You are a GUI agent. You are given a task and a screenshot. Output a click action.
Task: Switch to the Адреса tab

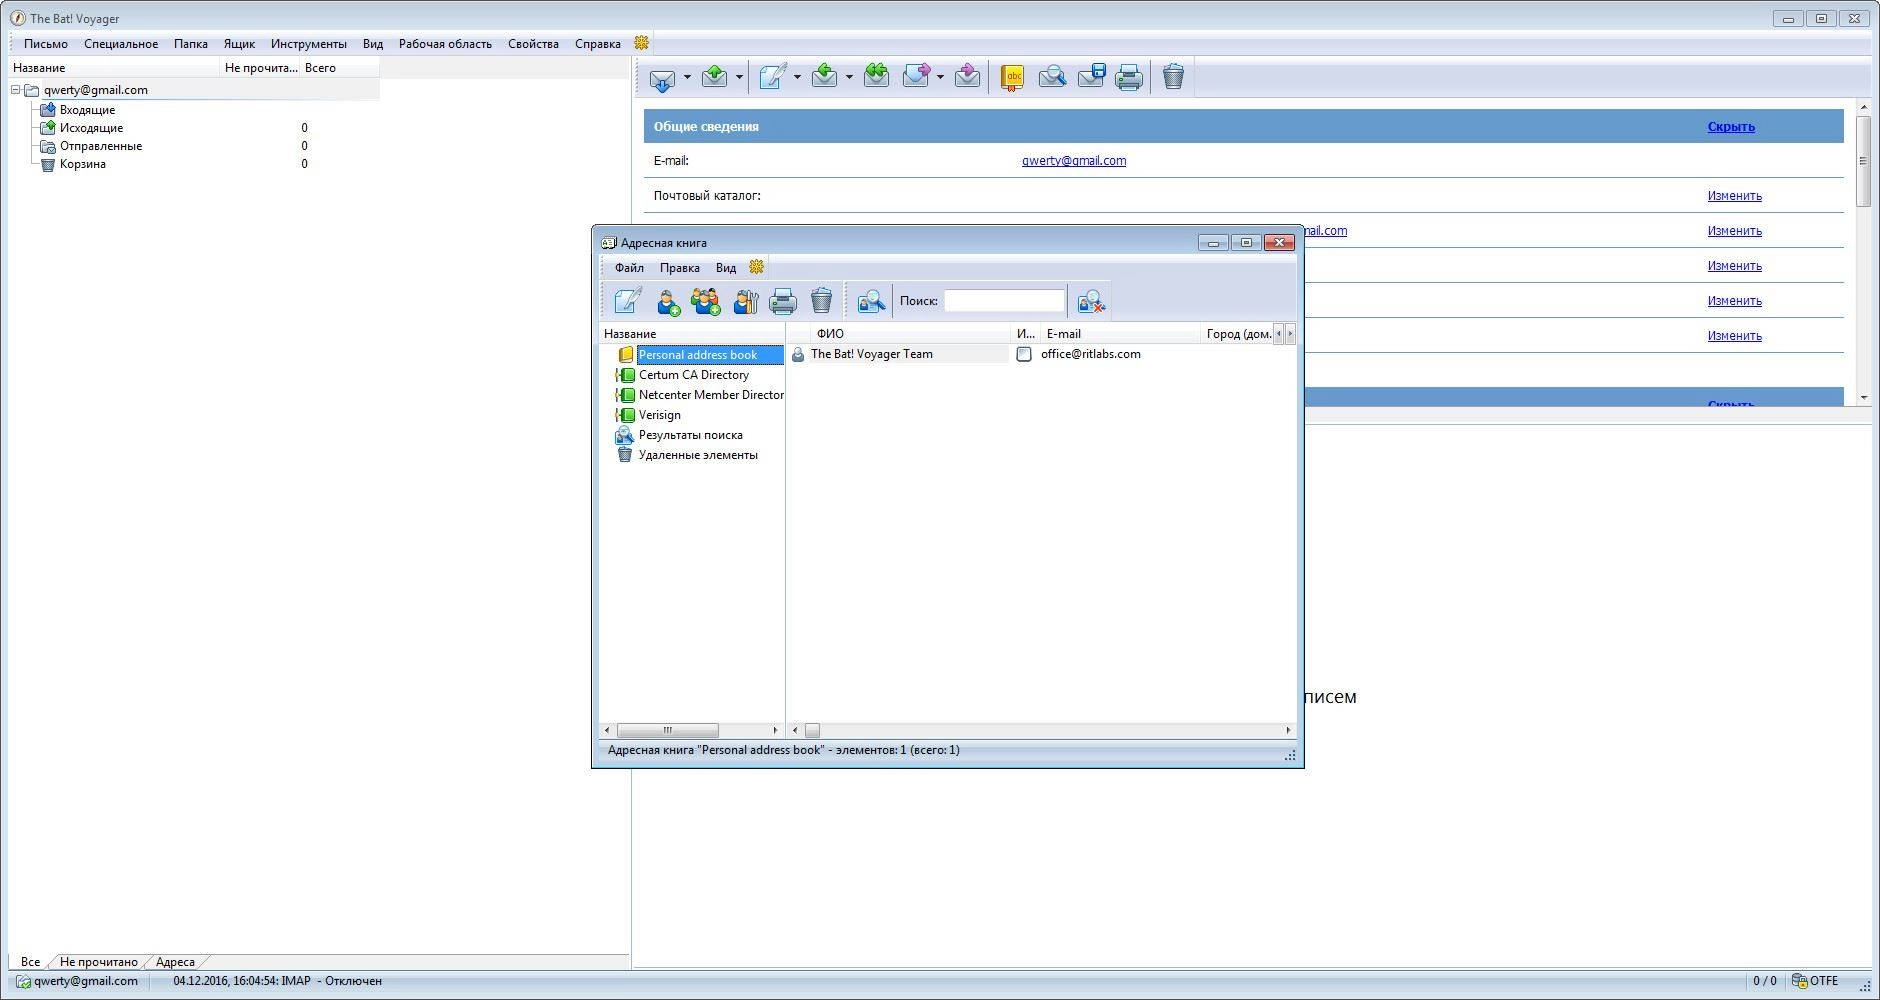tap(175, 962)
